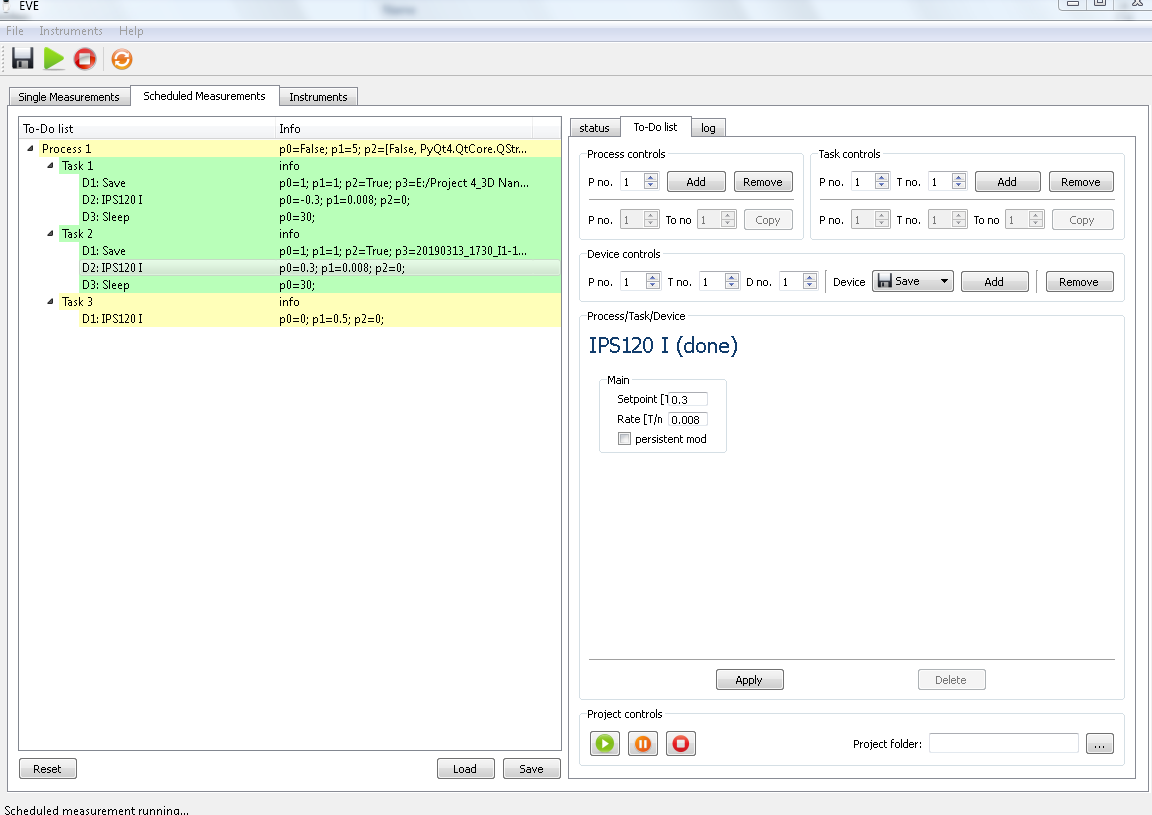Click into the Setpoint input field
Image resolution: width=1152 pixels, height=815 pixels.
687,400
